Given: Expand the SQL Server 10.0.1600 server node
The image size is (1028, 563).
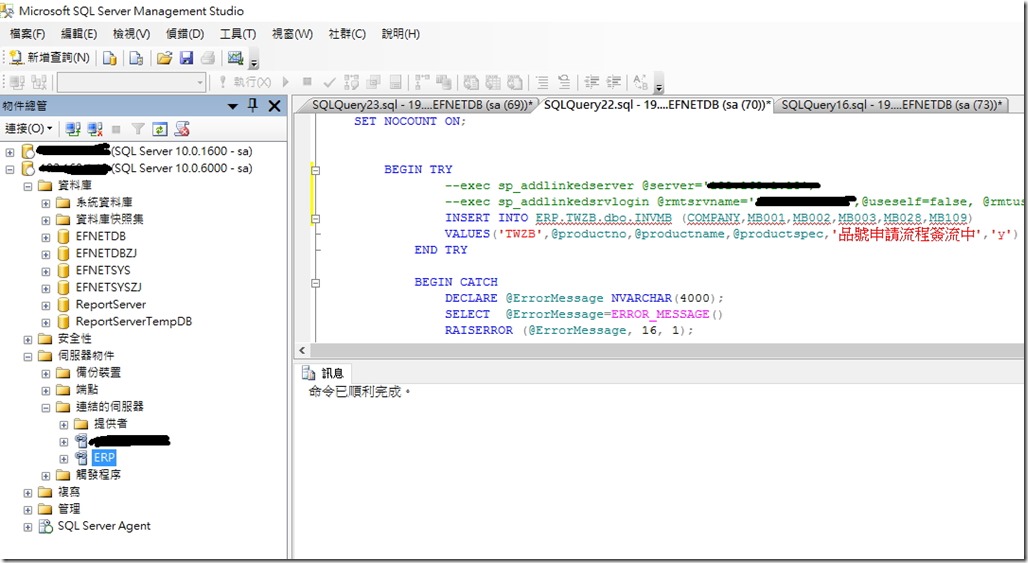Looking at the screenshot, I should click(9, 152).
